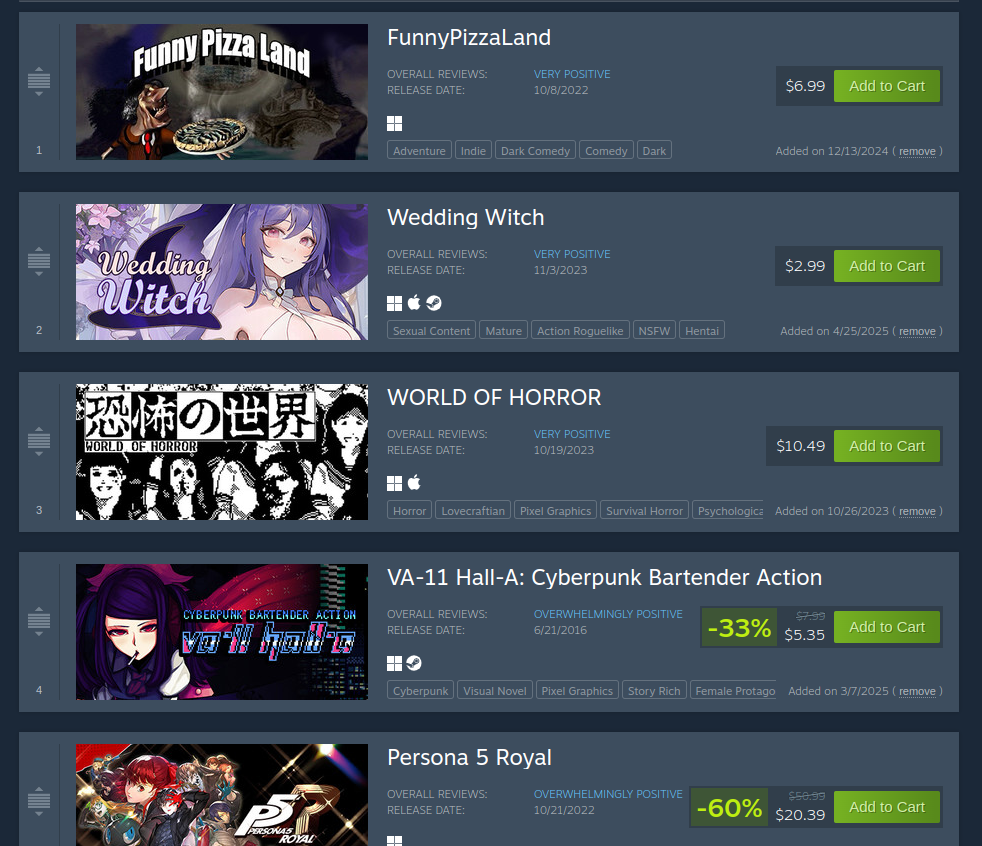The height and width of the screenshot is (846, 982).
Task: Add FunnyPizzaLand to cart
Action: click(x=886, y=86)
